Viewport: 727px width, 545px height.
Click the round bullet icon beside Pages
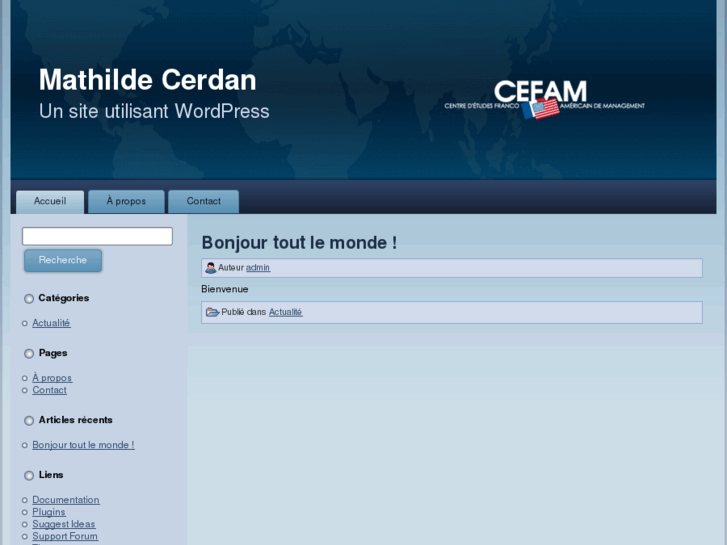point(29,353)
